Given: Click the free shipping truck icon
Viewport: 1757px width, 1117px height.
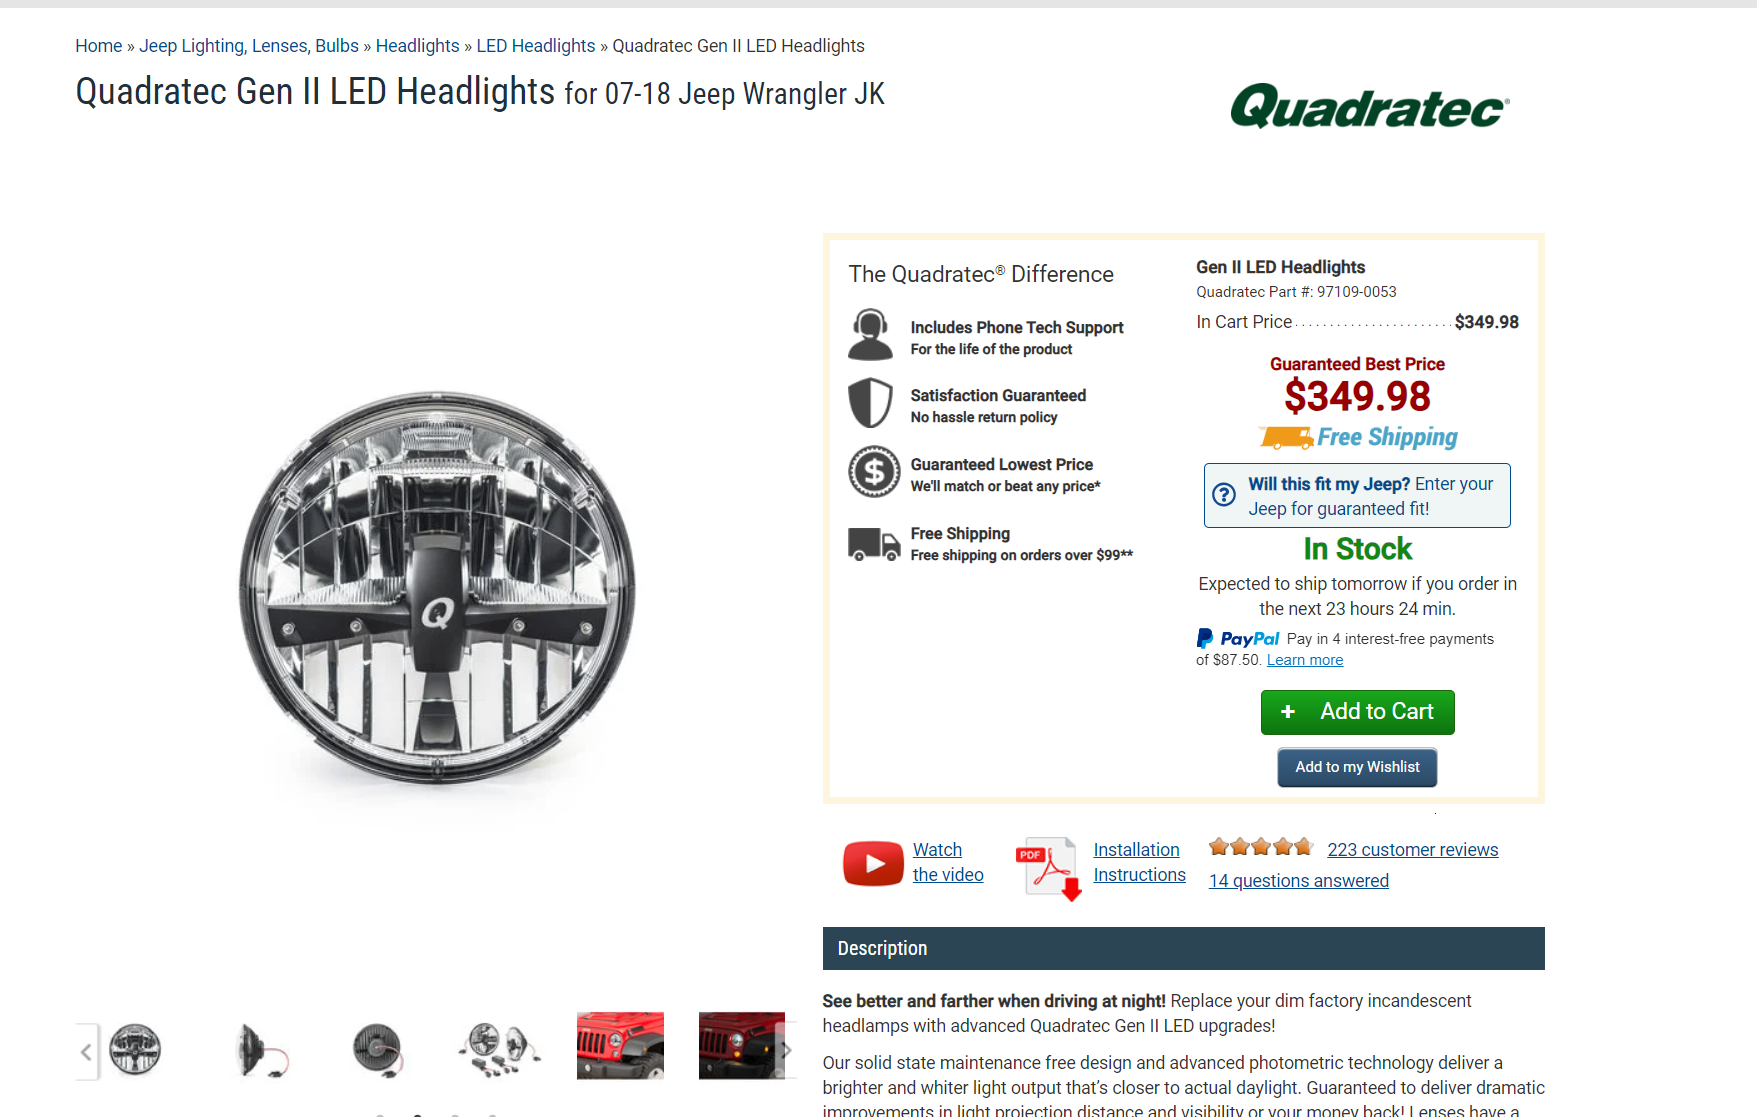Looking at the screenshot, I should 874,544.
